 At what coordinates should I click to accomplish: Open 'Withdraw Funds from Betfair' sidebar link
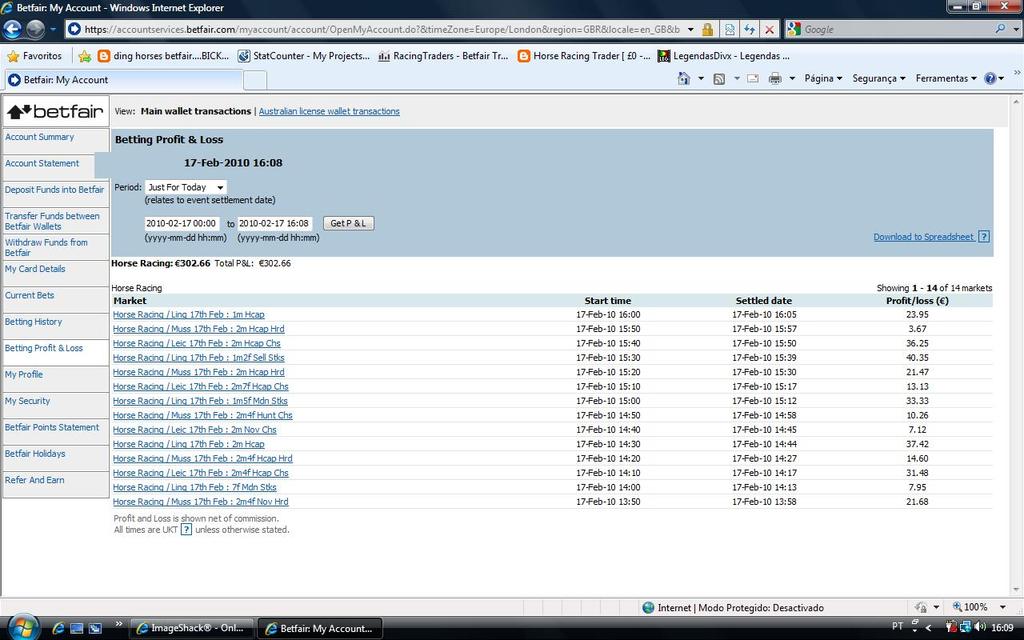tap(46, 248)
